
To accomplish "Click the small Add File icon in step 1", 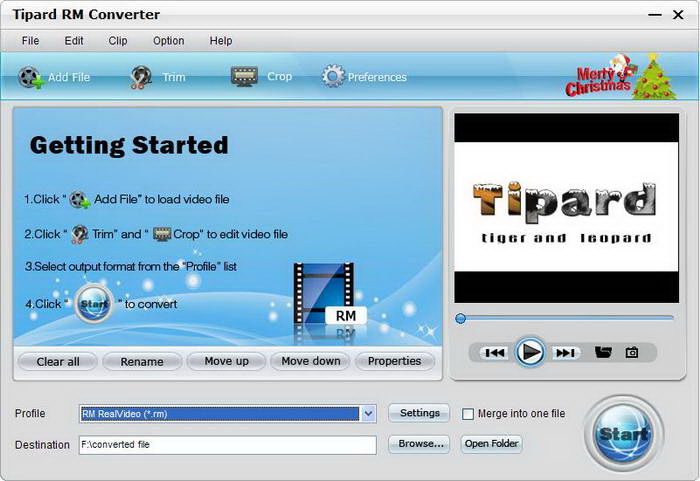I will click(x=80, y=200).
